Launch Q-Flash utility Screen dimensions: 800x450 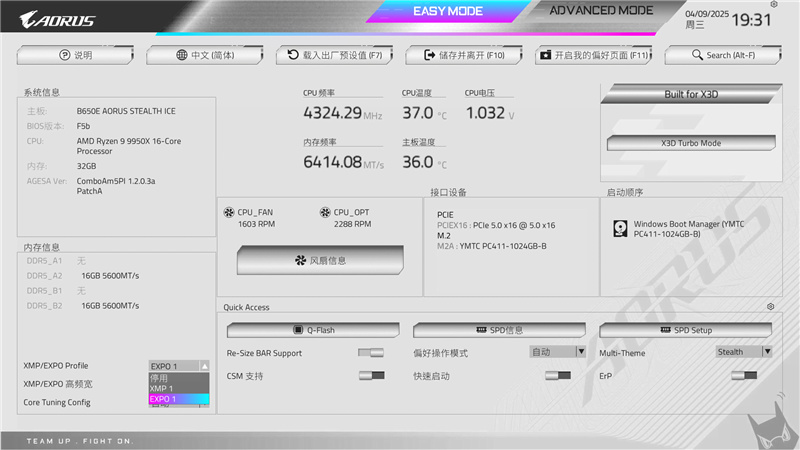coord(313,330)
